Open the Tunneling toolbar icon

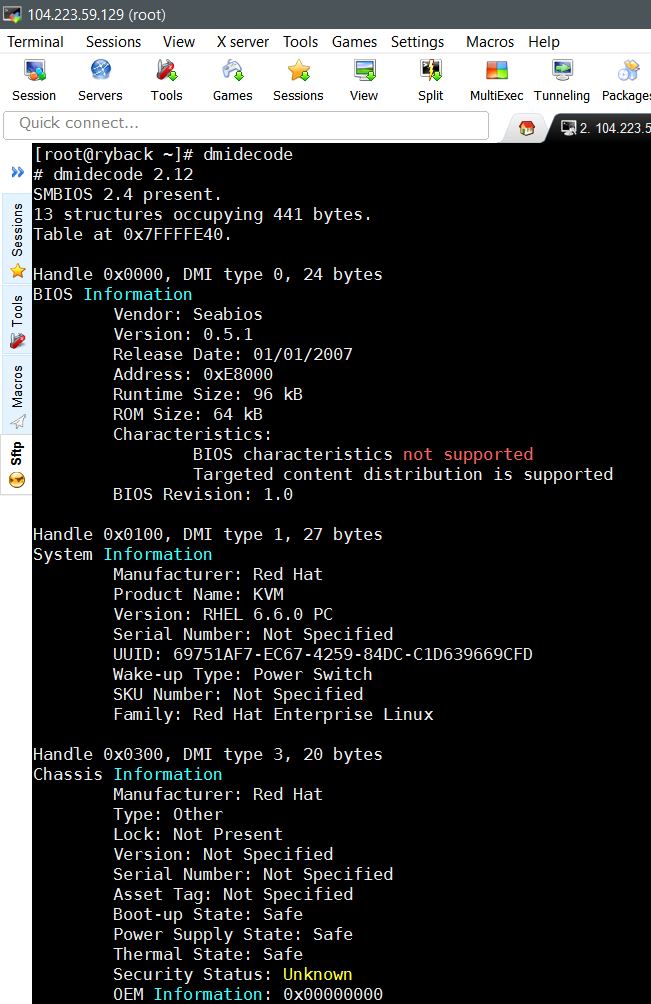click(562, 81)
